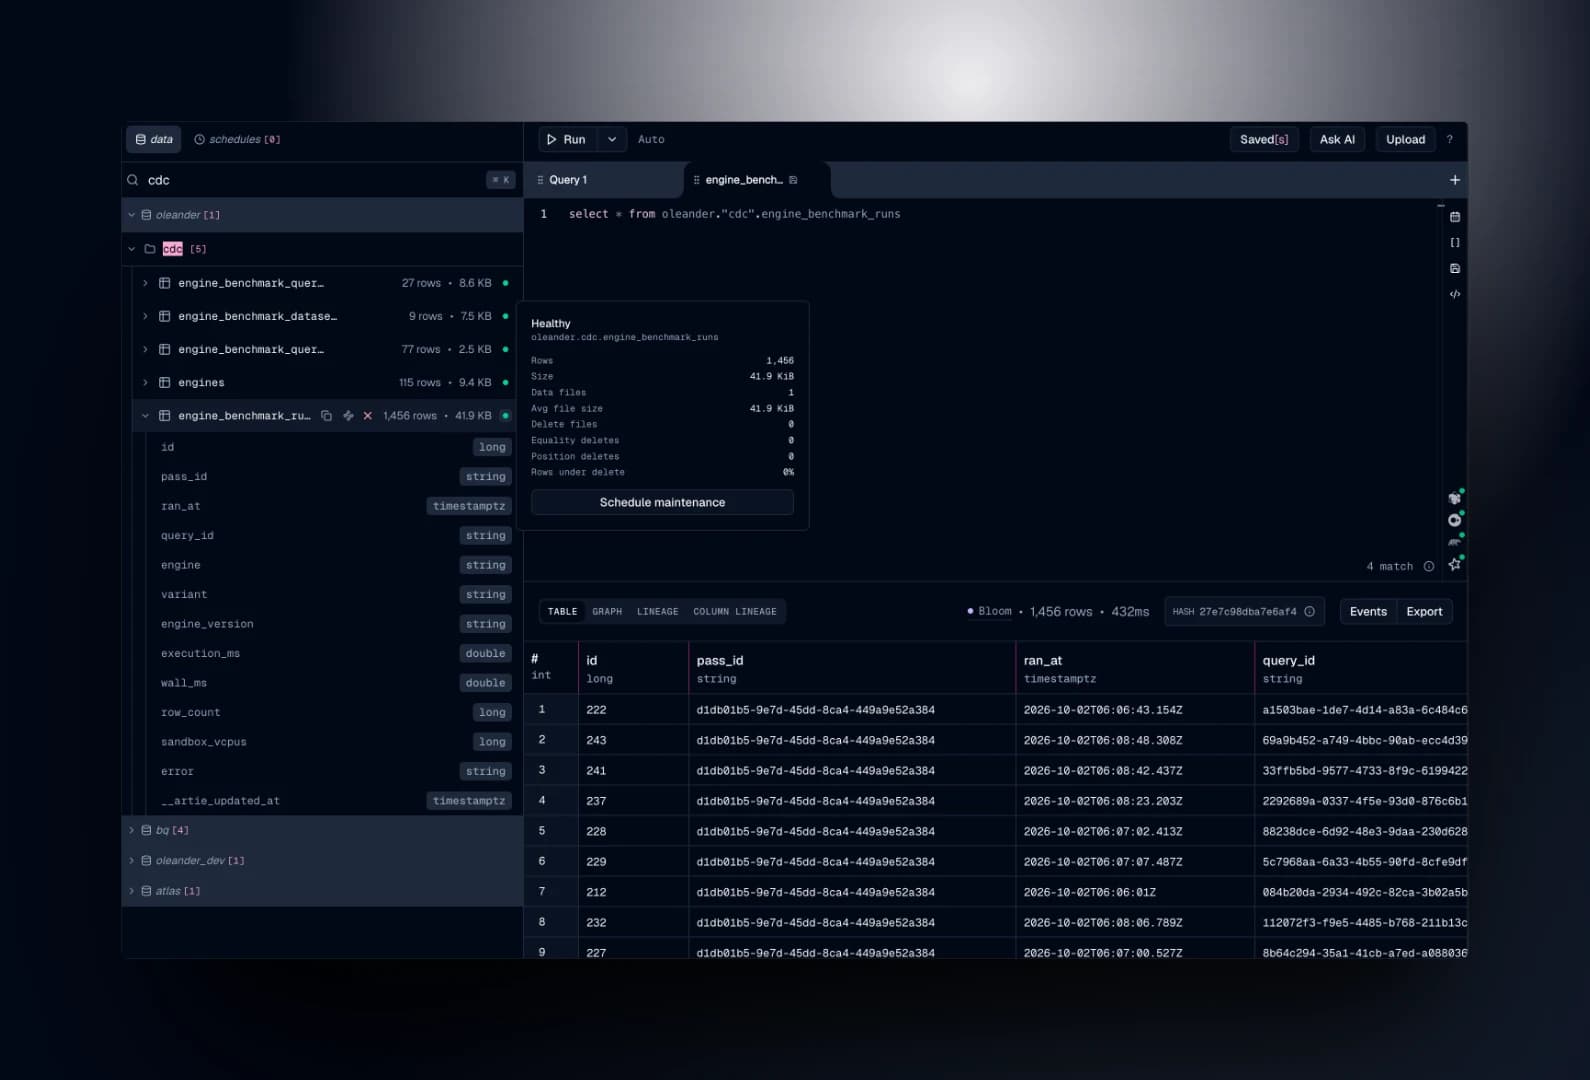Open the Saved queries button
This screenshot has height=1080, width=1590.
[x=1264, y=140]
